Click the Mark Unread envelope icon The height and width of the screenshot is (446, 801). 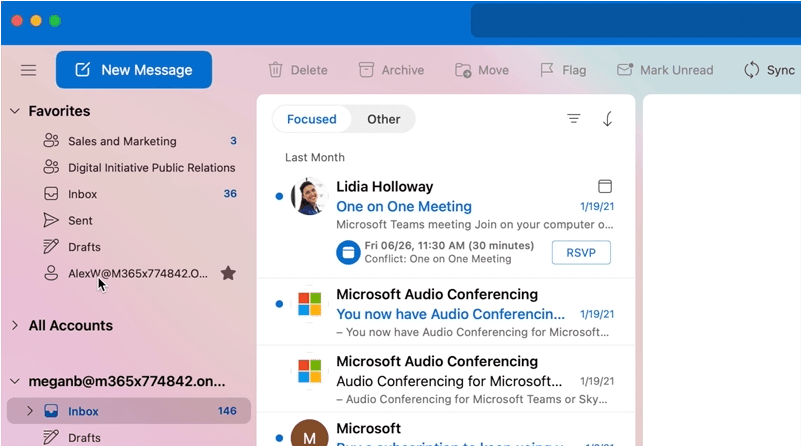click(625, 70)
